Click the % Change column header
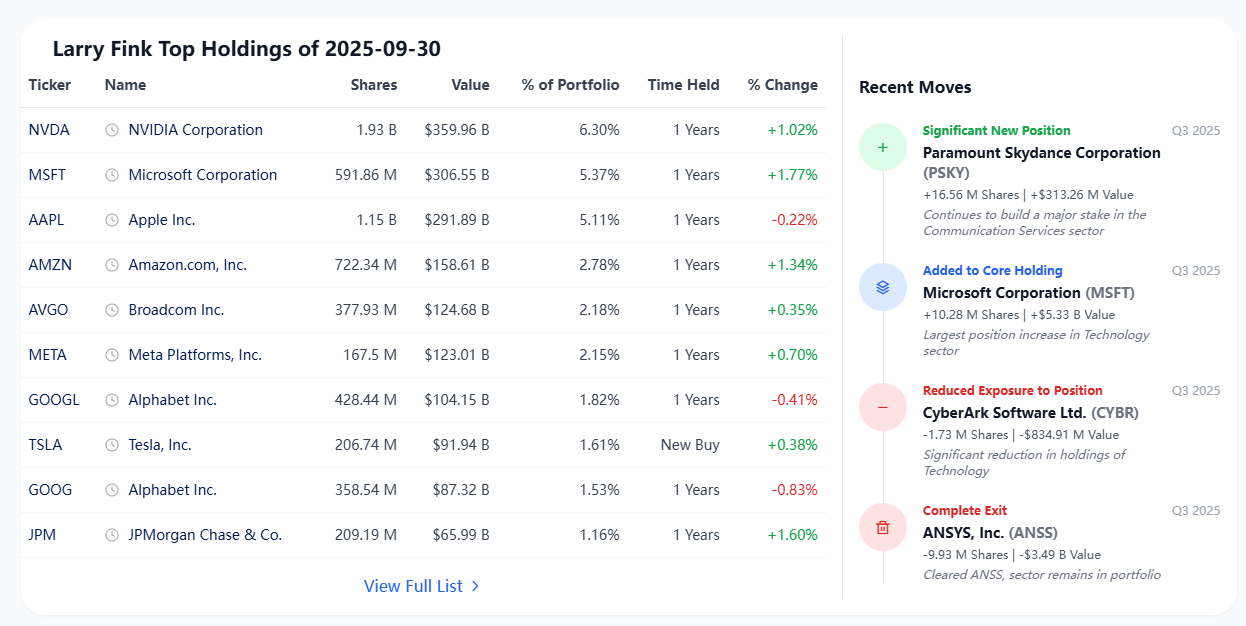The image size is (1246, 626). 783,85
